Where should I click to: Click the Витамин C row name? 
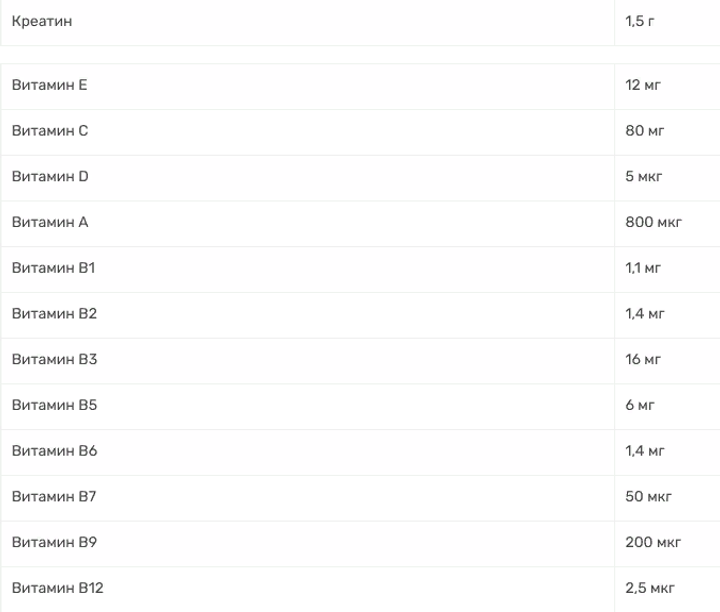[50, 131]
